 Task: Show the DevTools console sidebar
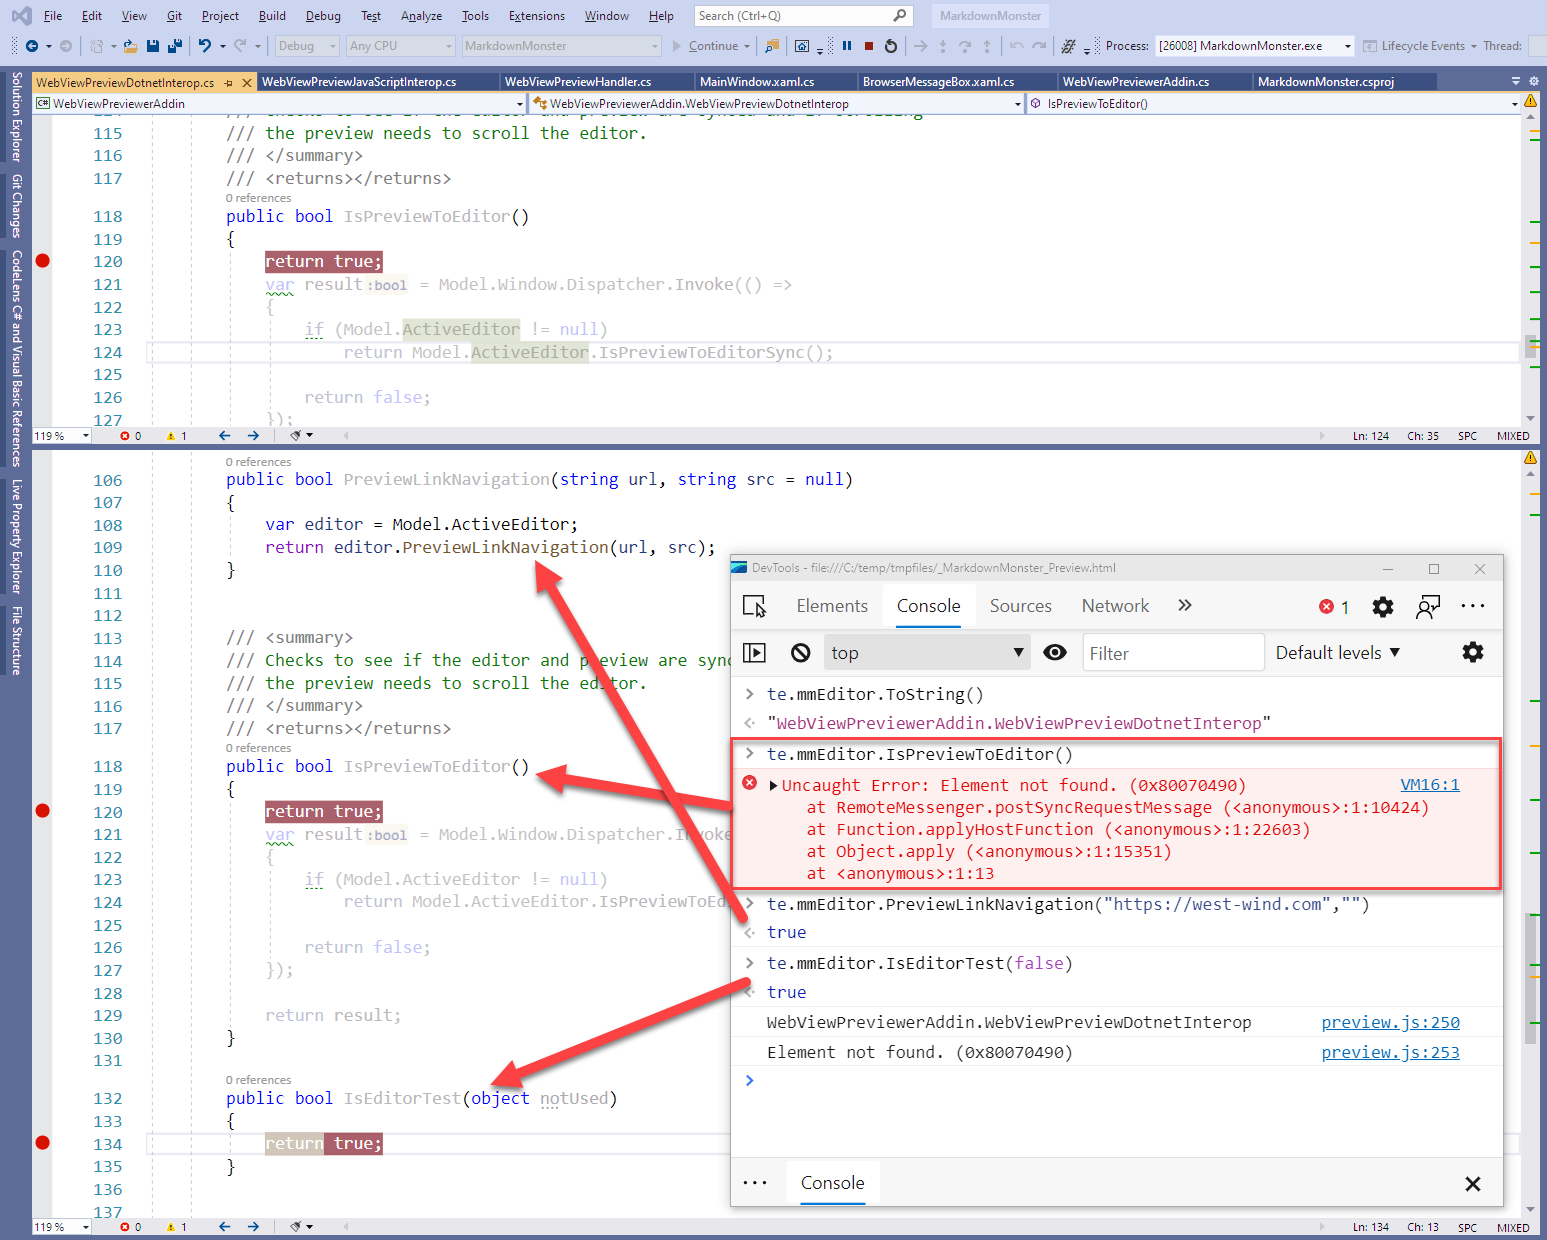(754, 653)
